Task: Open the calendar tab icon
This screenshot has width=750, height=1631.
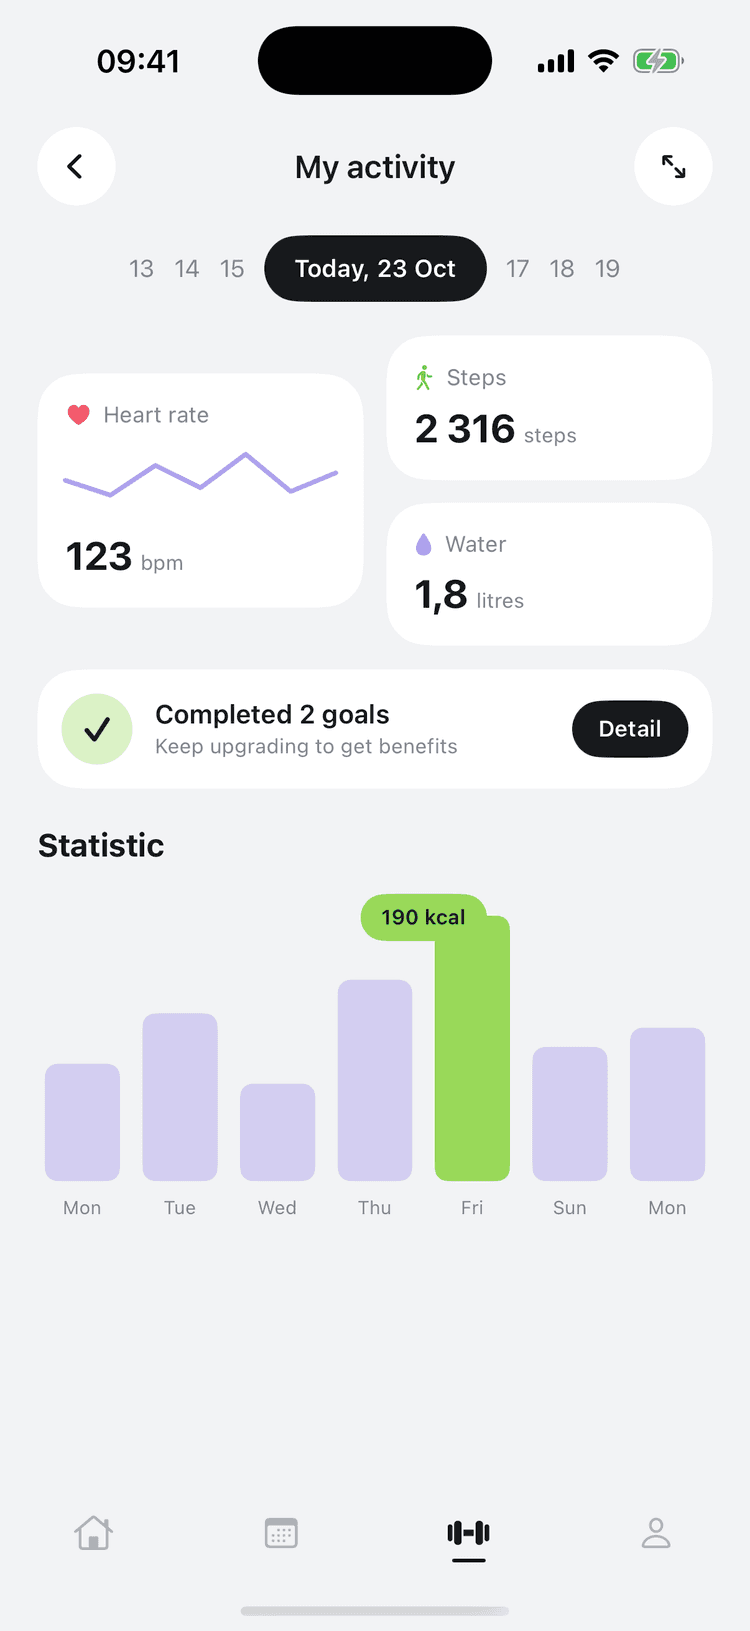Action: coord(281,1532)
